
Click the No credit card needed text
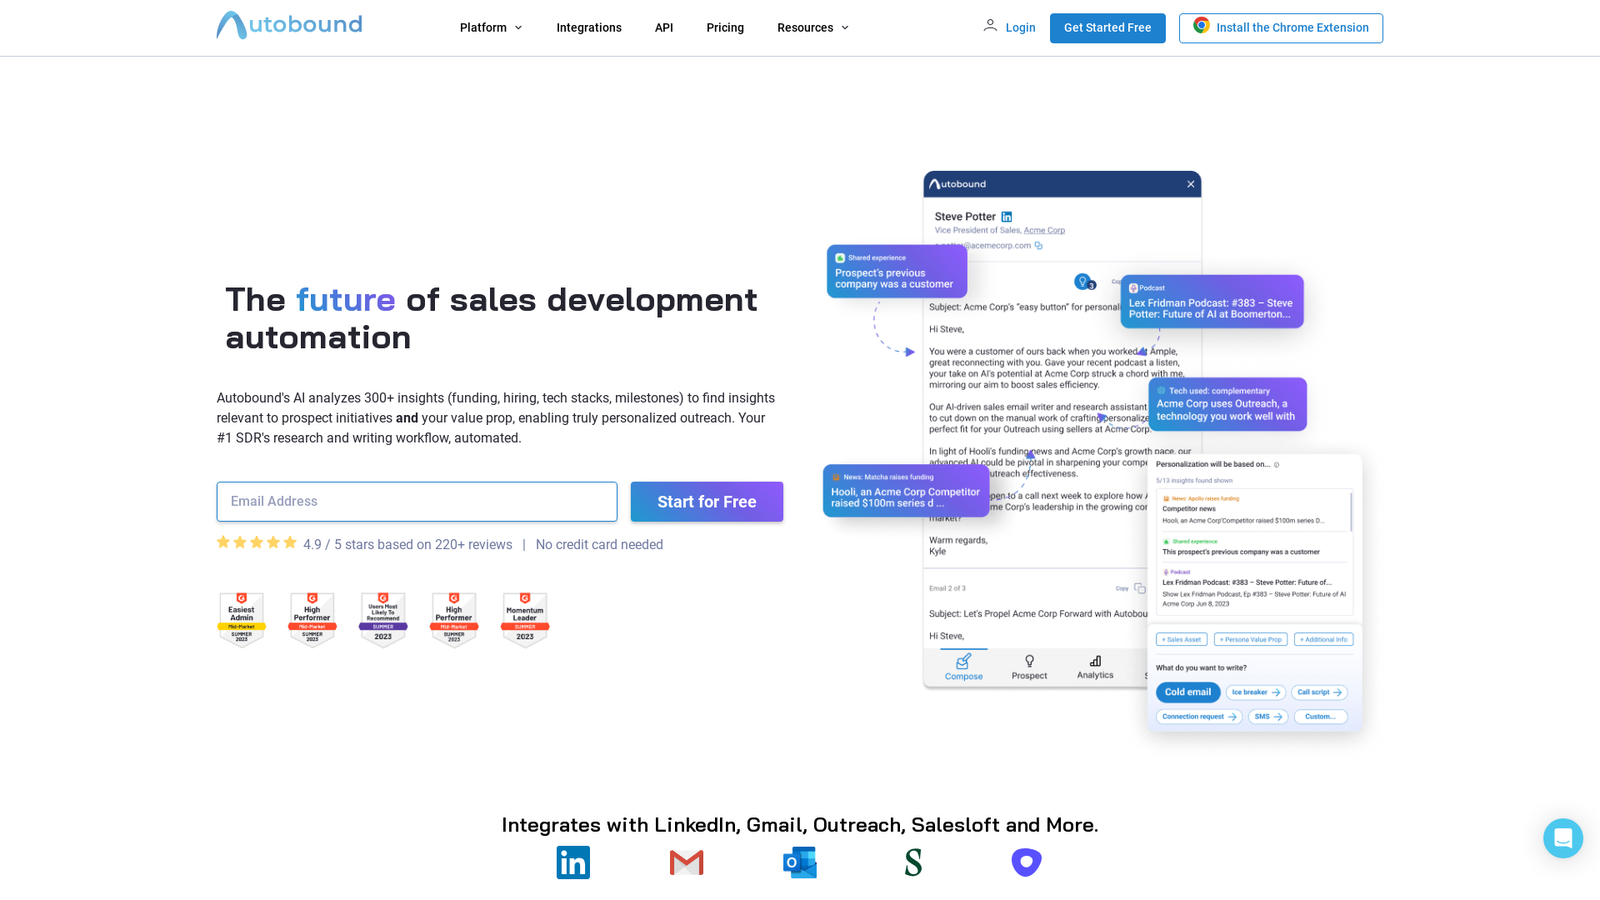(599, 545)
